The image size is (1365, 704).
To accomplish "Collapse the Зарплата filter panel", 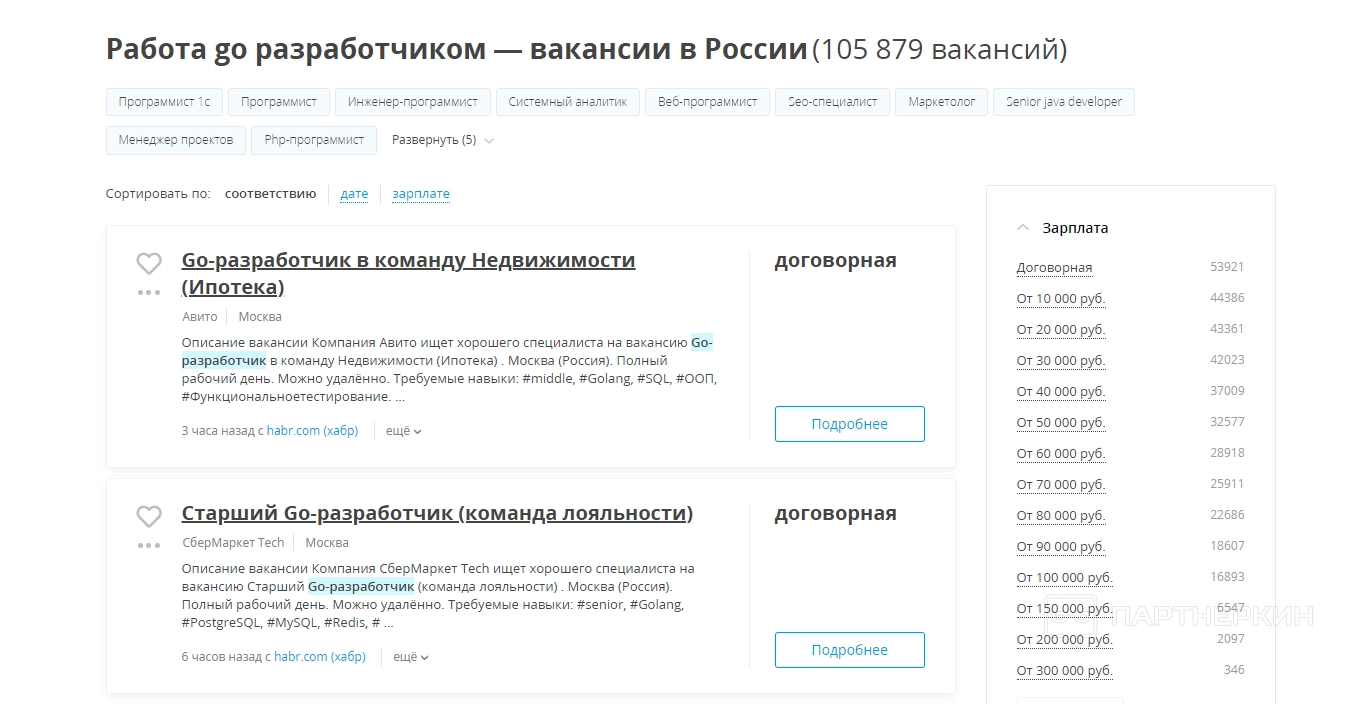I will (1023, 228).
